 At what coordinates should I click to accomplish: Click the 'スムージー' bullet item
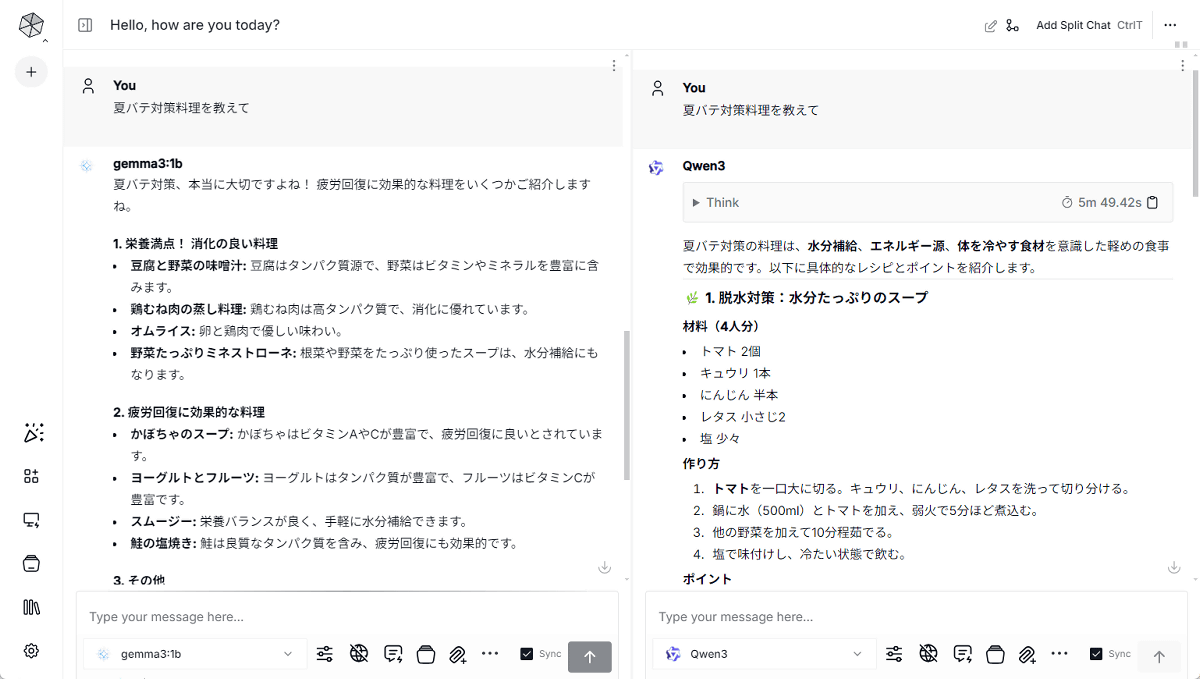click(299, 522)
